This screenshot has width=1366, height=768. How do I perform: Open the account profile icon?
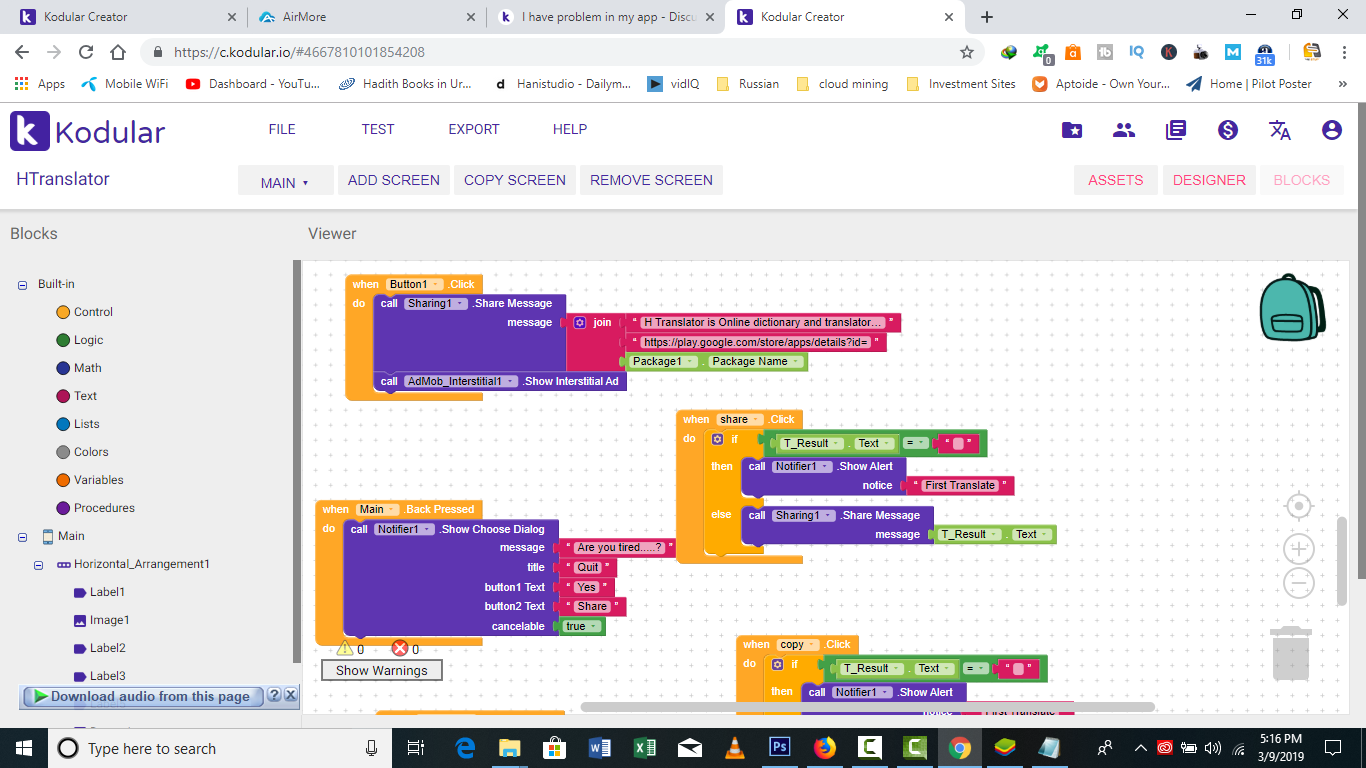[1331, 129]
